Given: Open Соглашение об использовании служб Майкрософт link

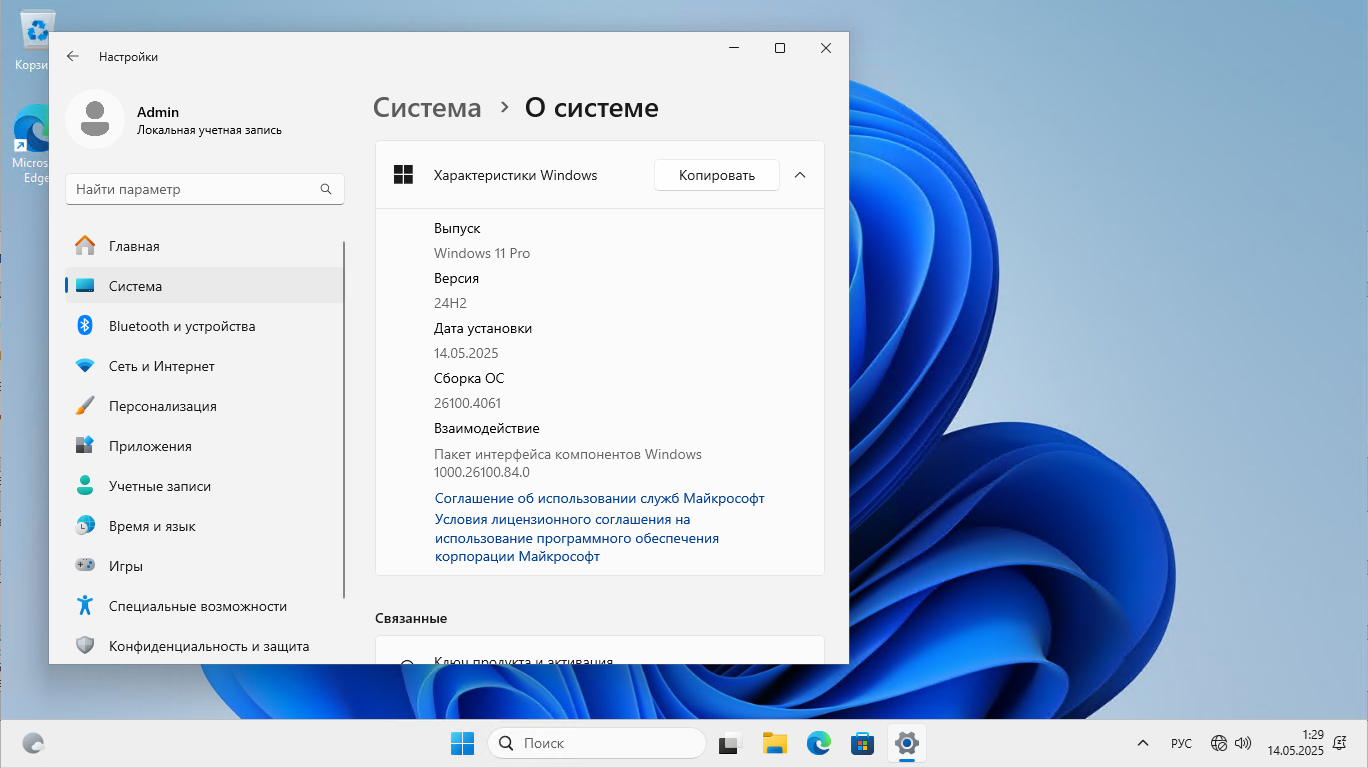Looking at the screenshot, I should tap(599, 498).
